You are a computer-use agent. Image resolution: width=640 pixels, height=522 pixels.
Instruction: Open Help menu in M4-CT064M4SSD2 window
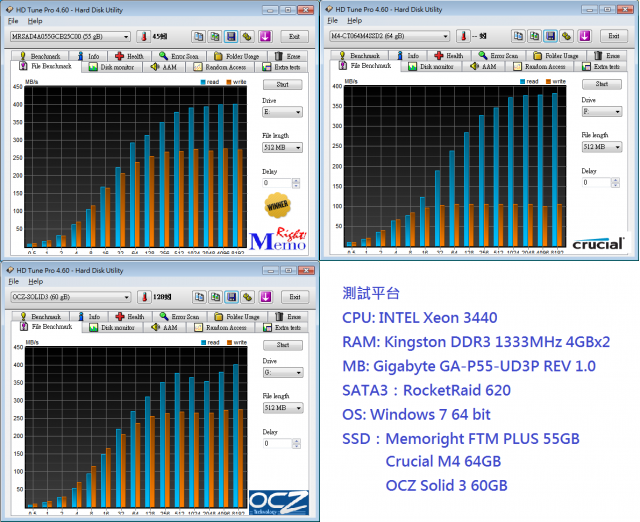tap(354, 20)
